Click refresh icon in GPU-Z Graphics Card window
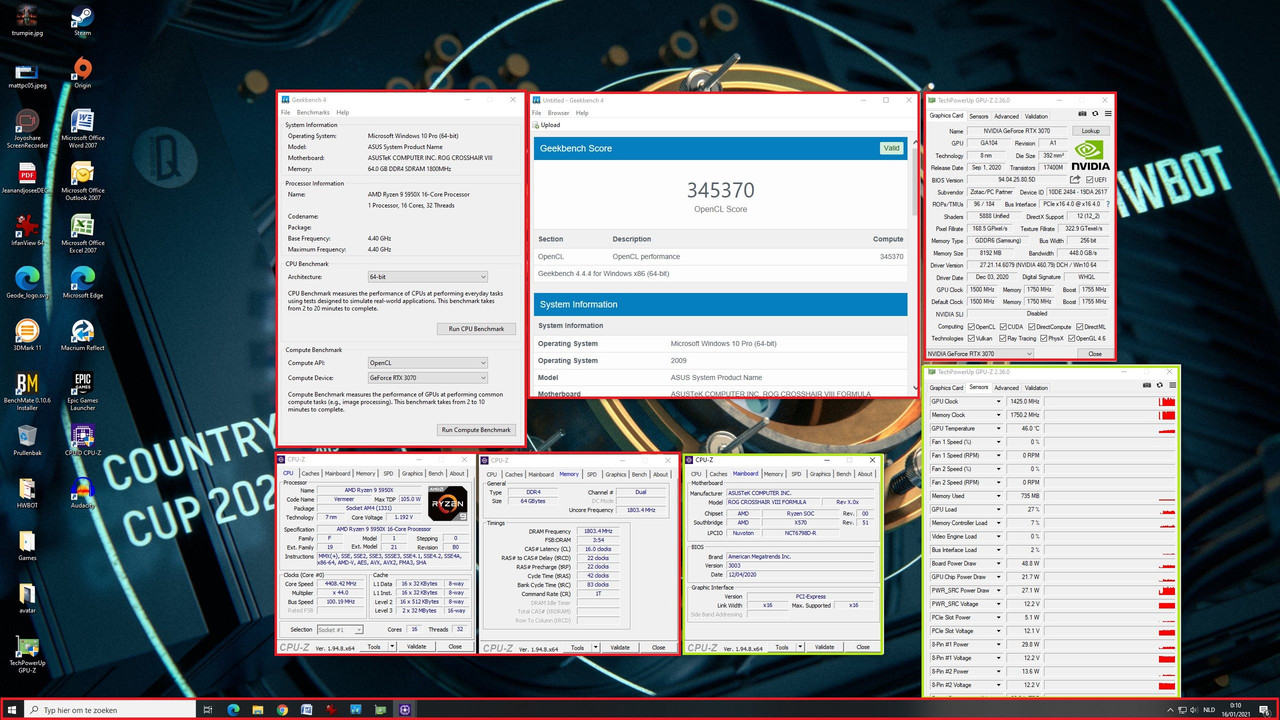 (x=1095, y=115)
